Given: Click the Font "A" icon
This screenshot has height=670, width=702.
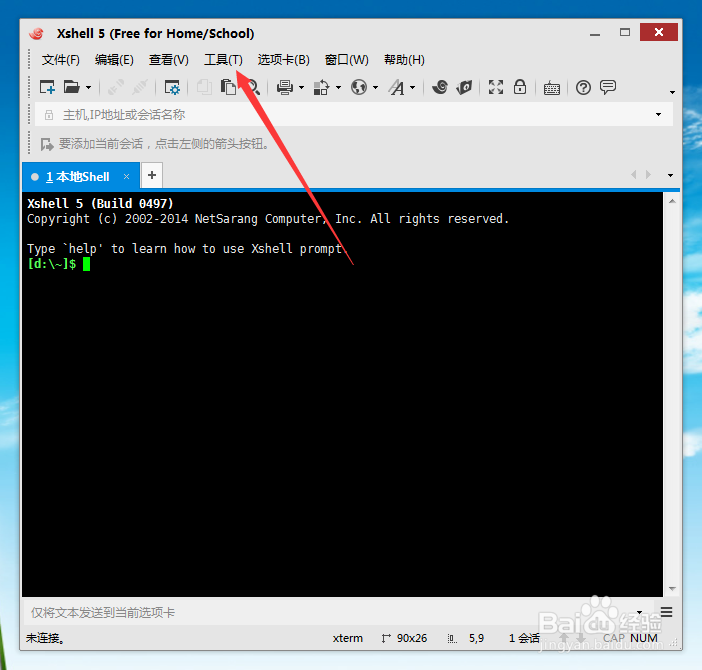Looking at the screenshot, I should [x=396, y=87].
